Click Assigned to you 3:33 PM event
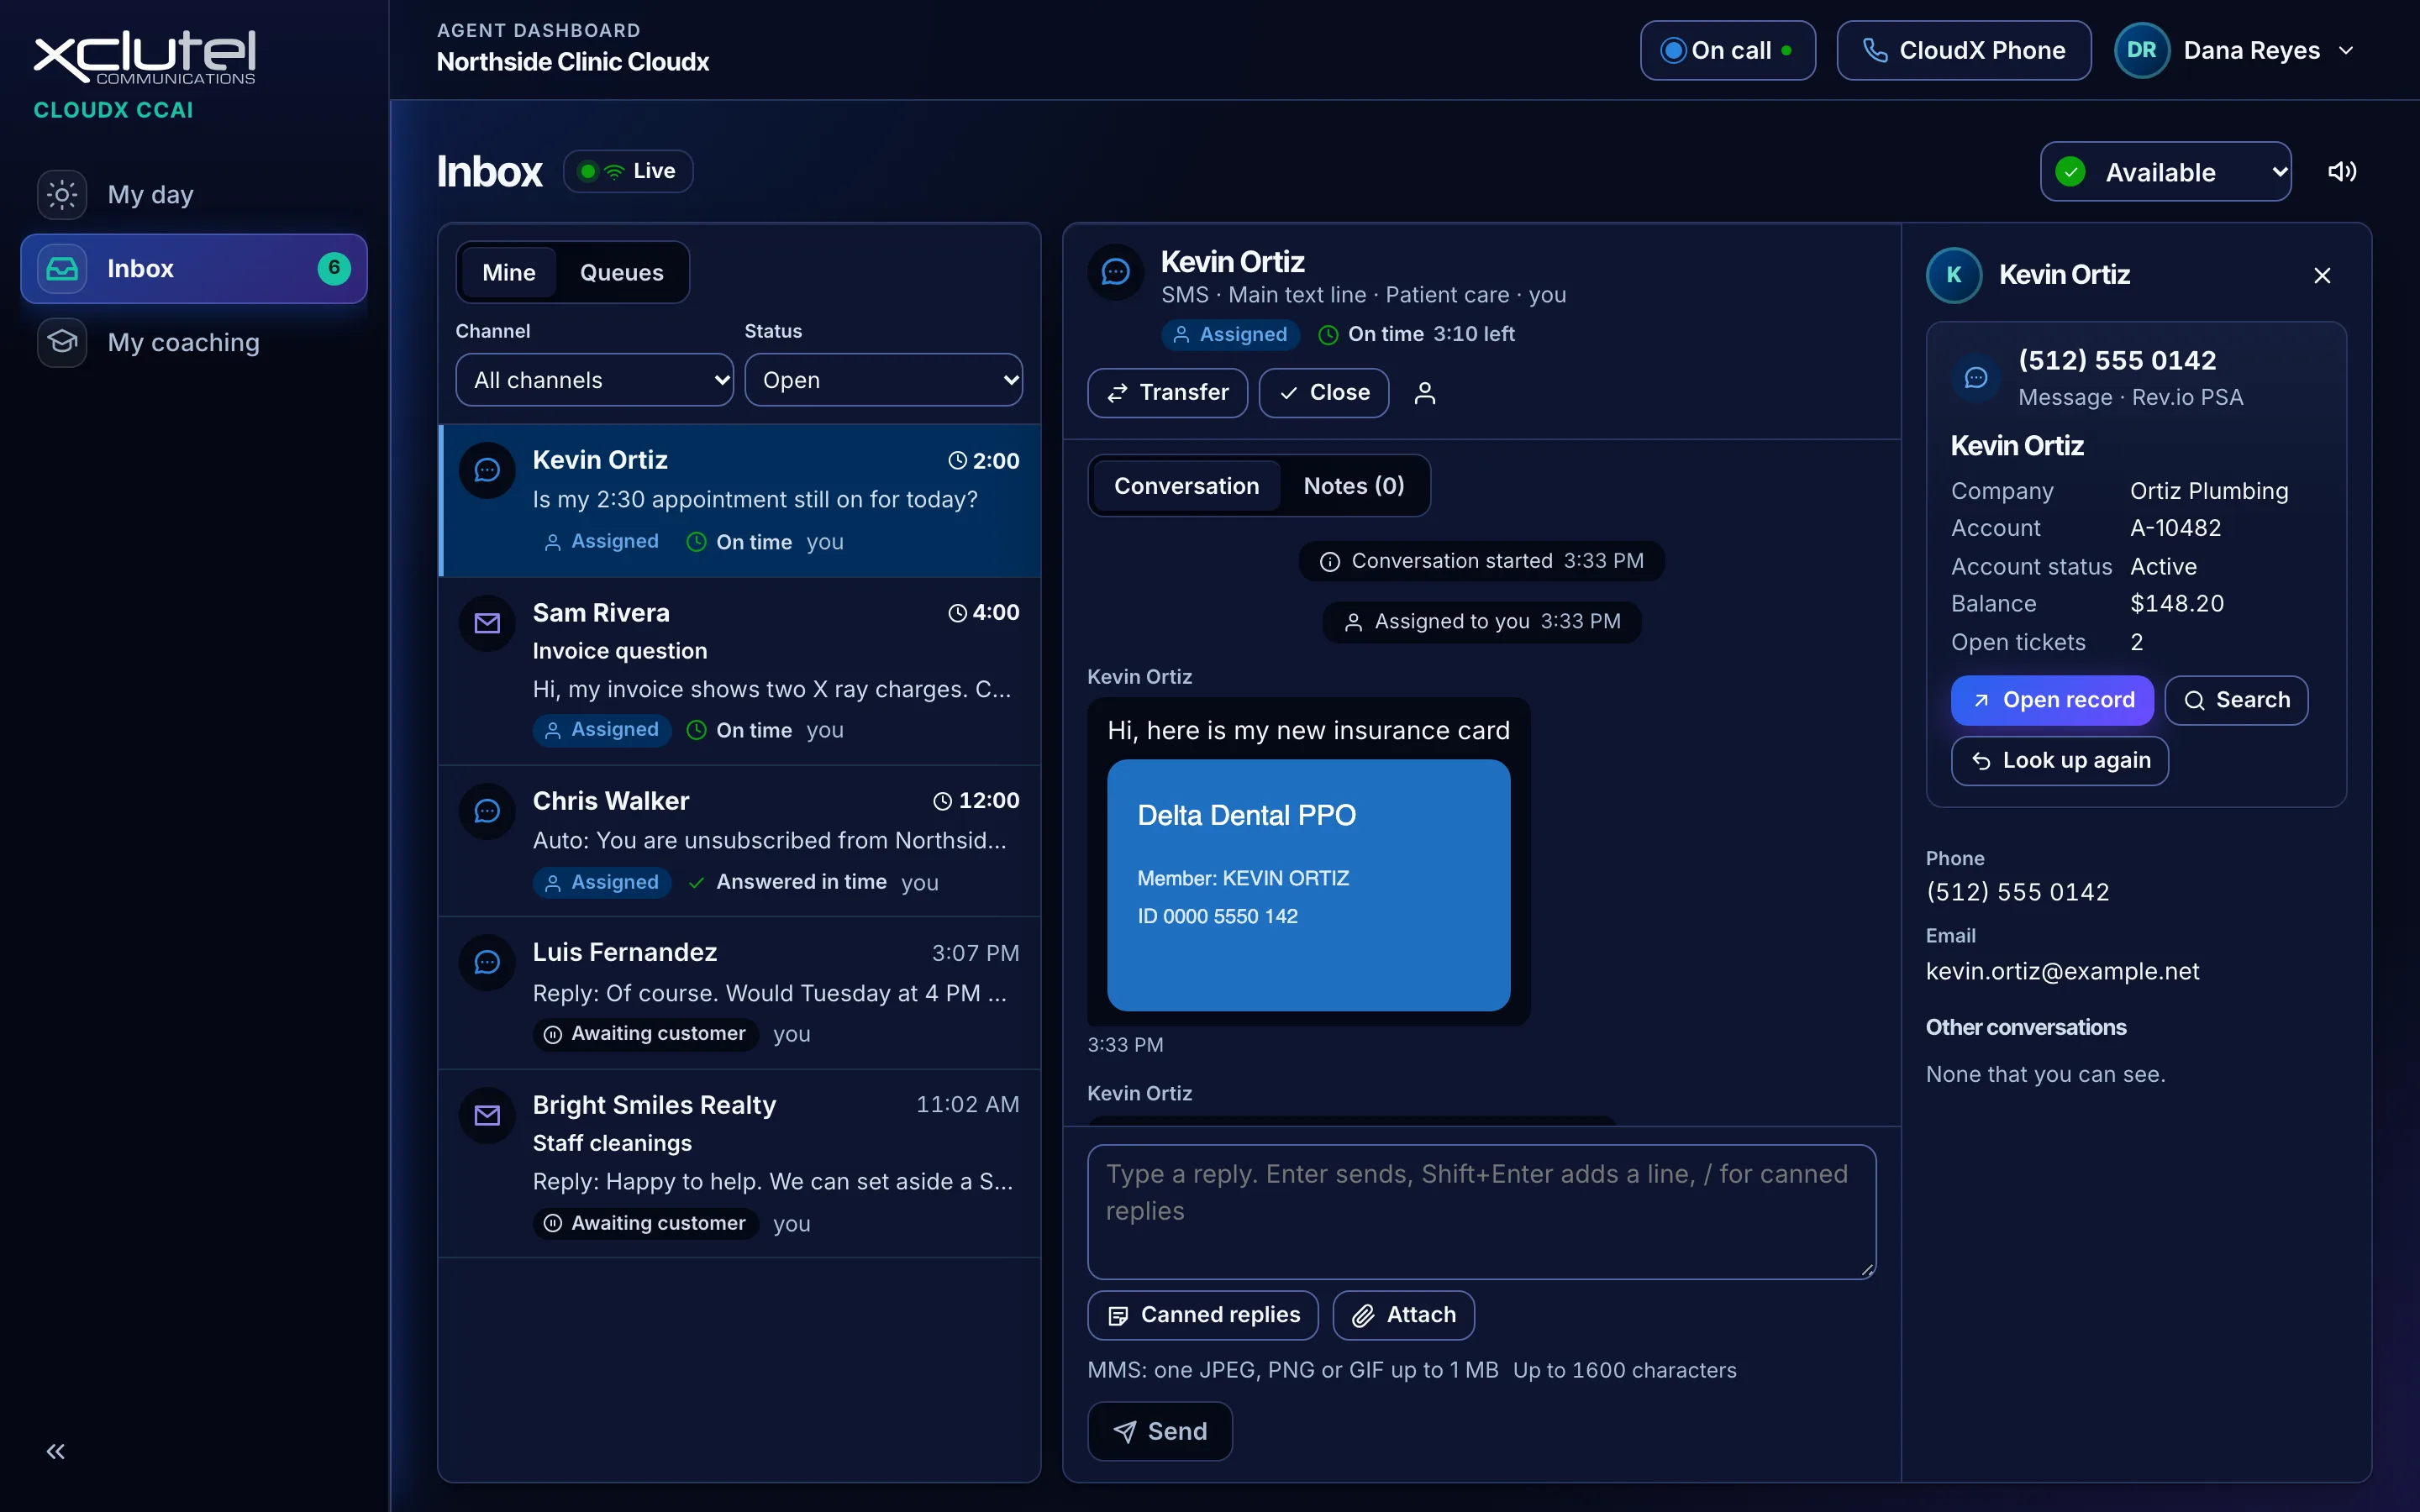This screenshot has height=1512, width=2420. pyautogui.click(x=1481, y=622)
